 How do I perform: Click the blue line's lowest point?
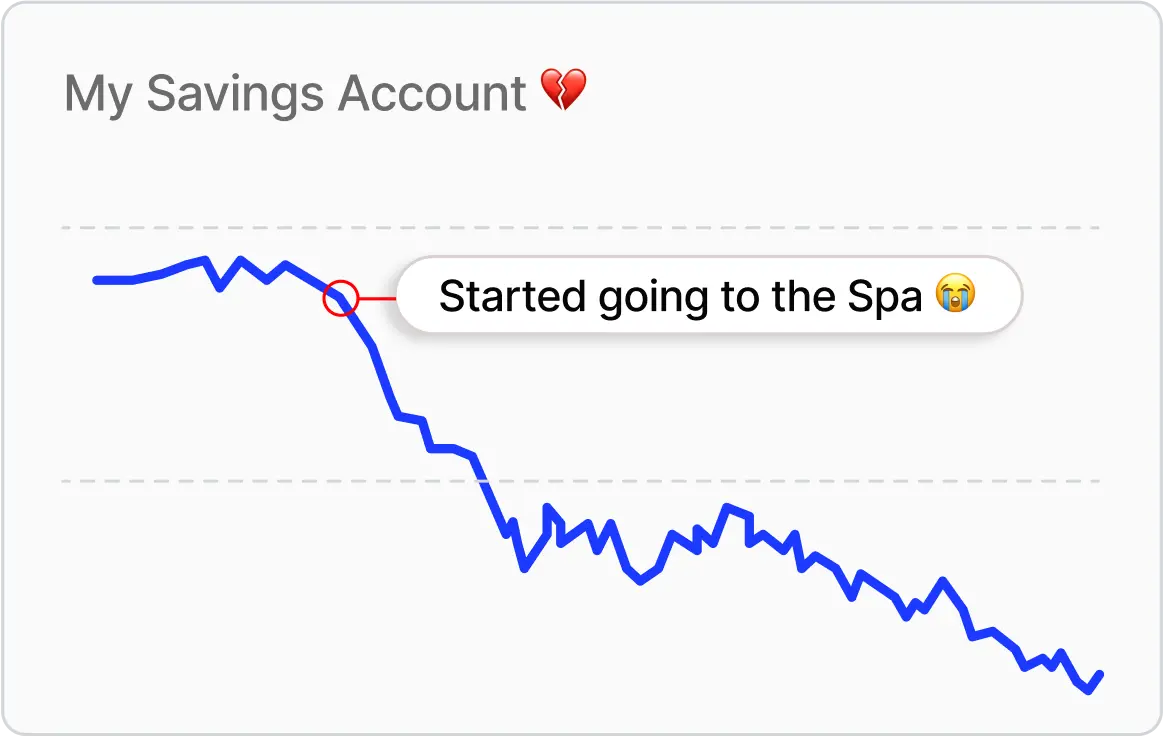coord(1089,690)
